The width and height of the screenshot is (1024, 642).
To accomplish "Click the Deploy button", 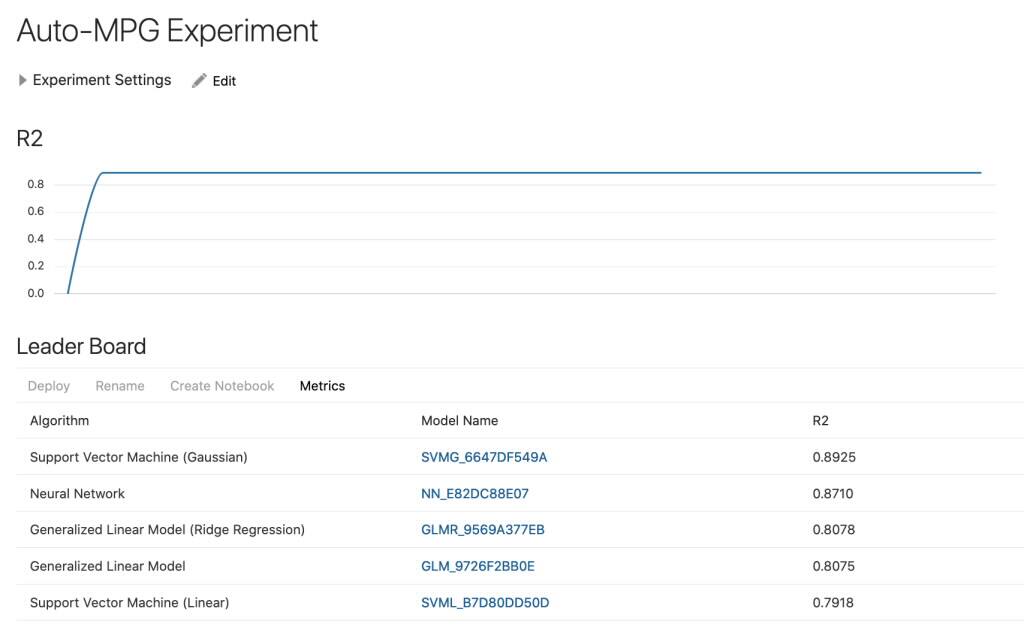I will tap(48, 386).
